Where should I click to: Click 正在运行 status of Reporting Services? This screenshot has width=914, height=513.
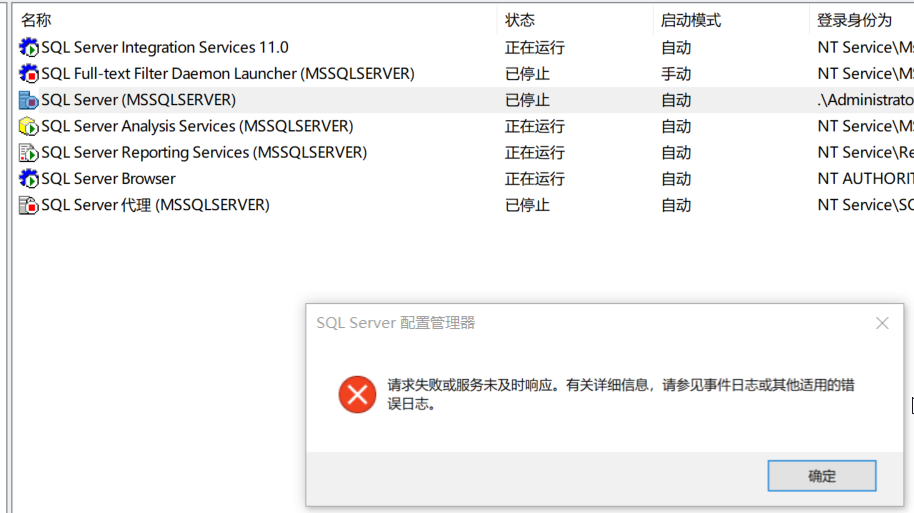tap(535, 153)
